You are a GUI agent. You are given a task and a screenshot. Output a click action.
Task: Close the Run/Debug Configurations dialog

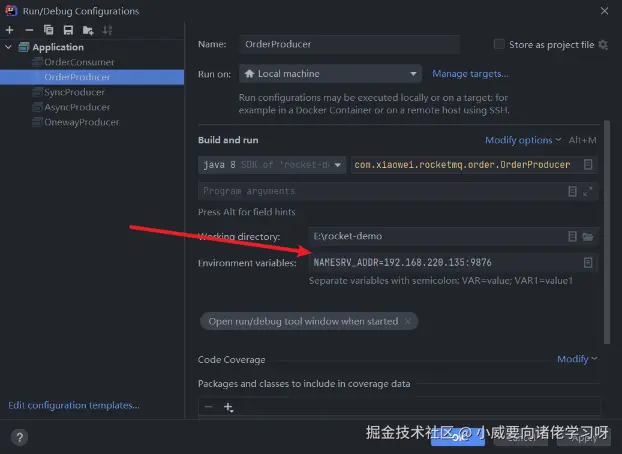click(x=604, y=11)
